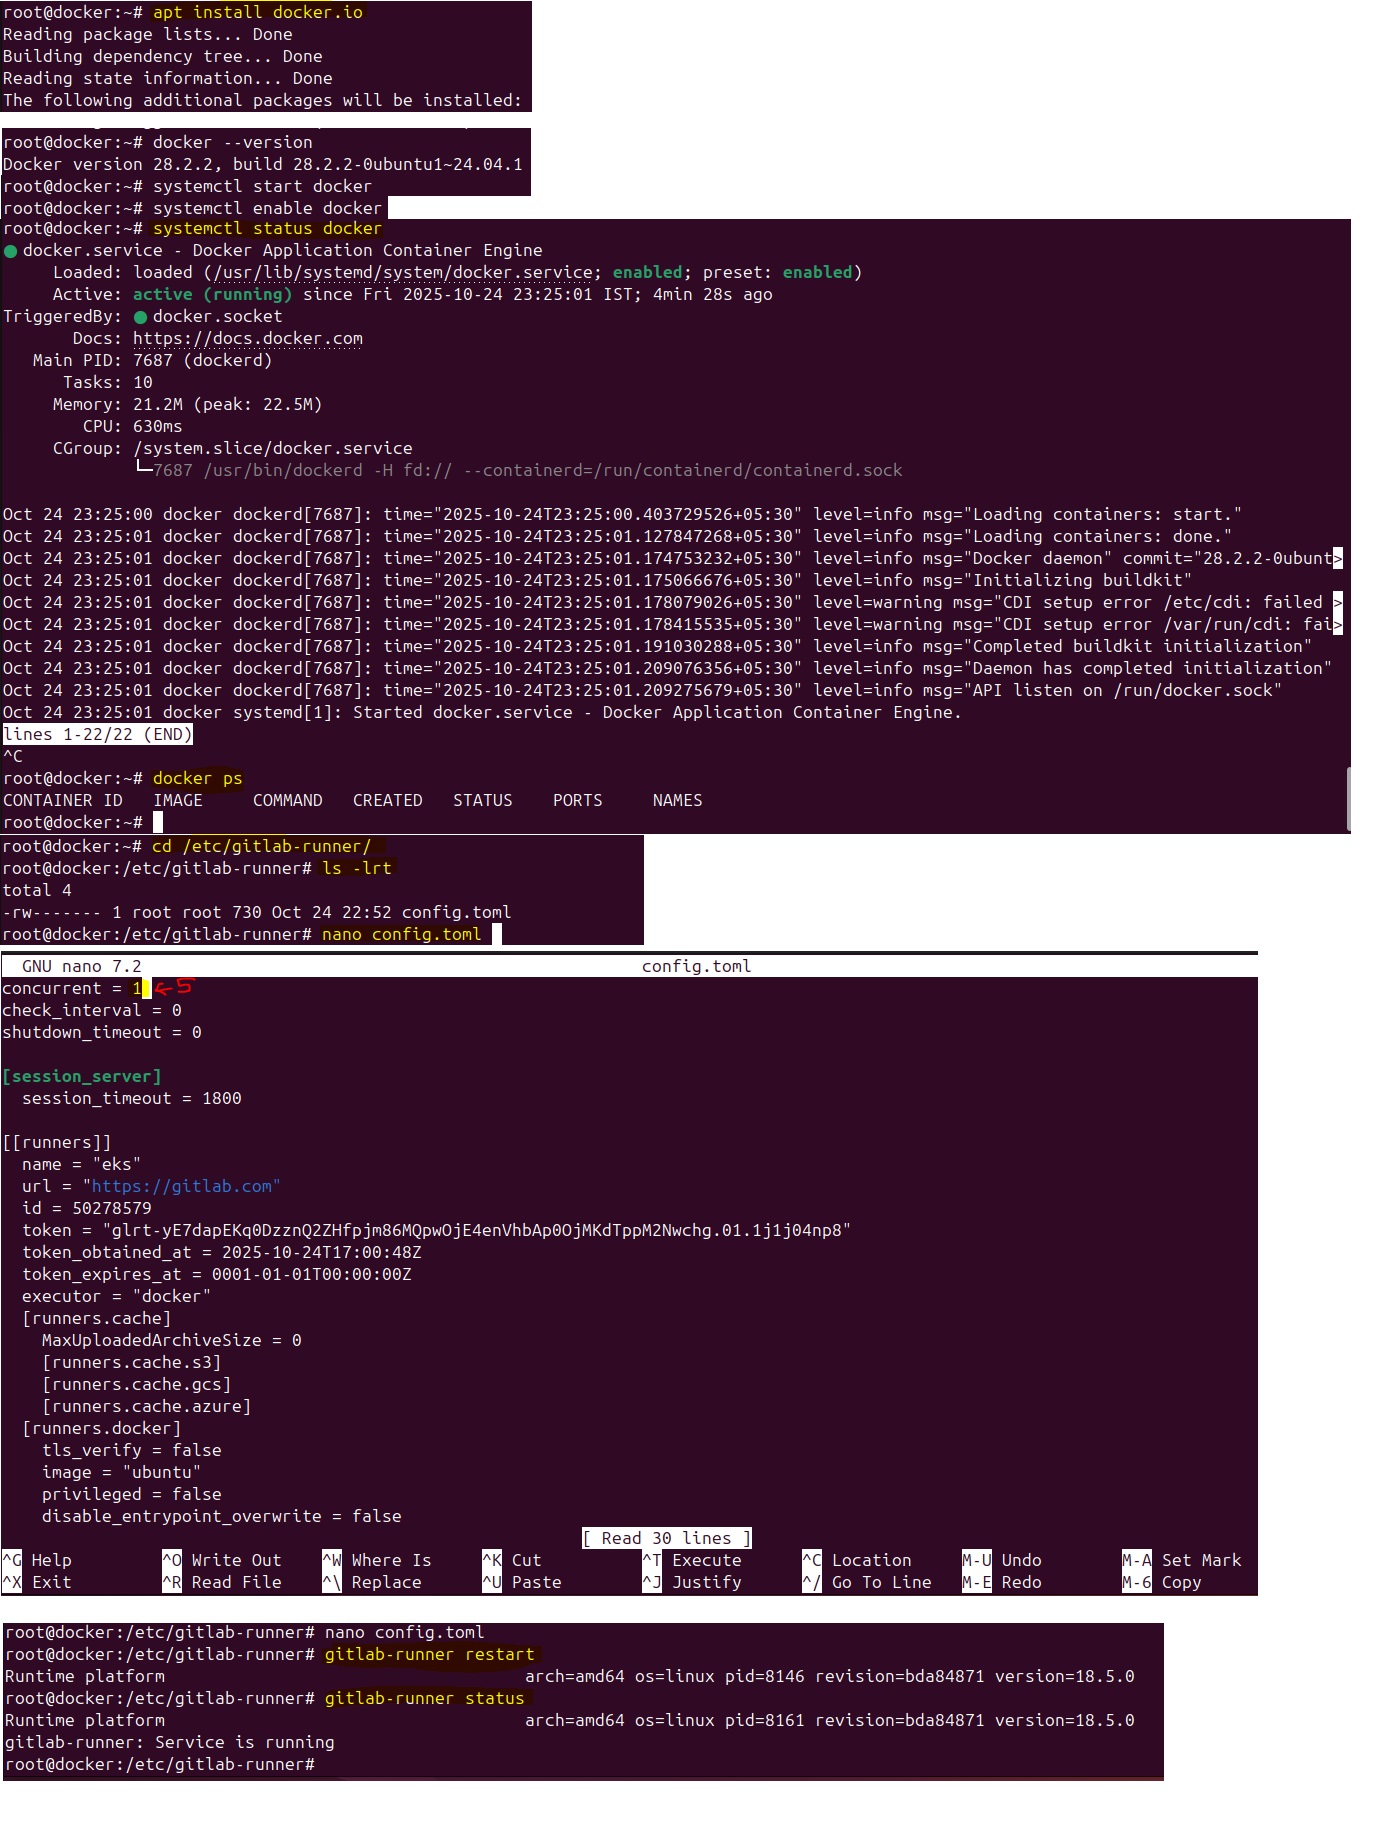Click the [session_server] section header

(x=82, y=1076)
